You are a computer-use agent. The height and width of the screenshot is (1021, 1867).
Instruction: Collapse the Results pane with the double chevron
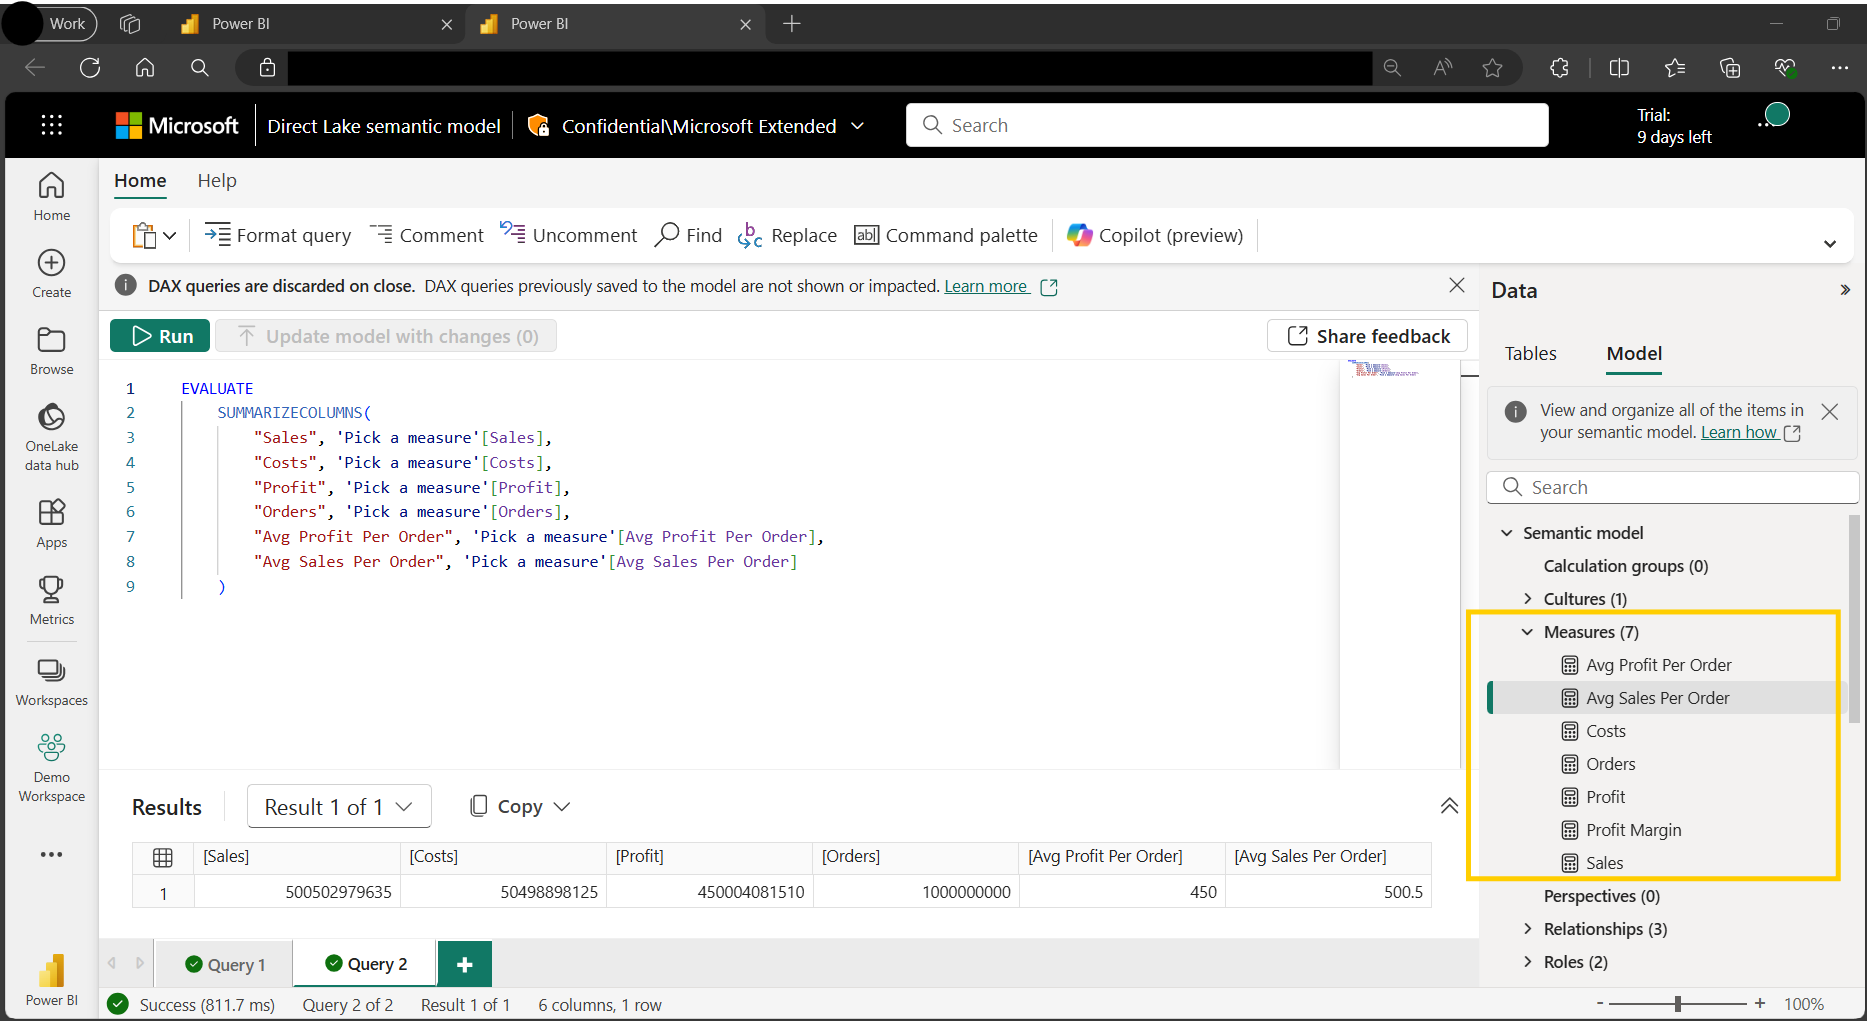pyautogui.click(x=1448, y=806)
